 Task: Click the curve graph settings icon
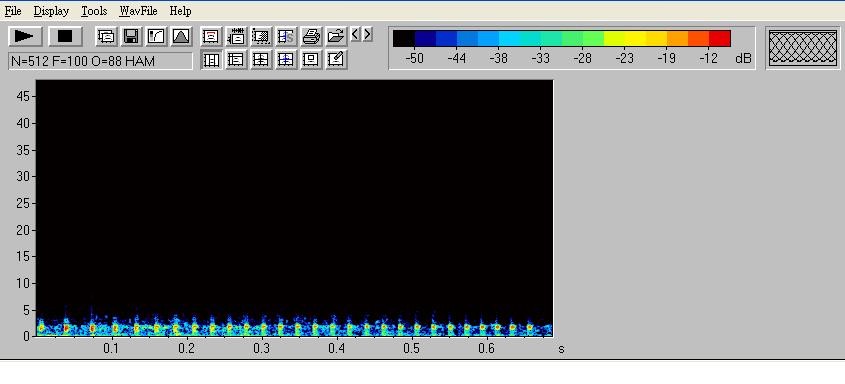(156, 36)
